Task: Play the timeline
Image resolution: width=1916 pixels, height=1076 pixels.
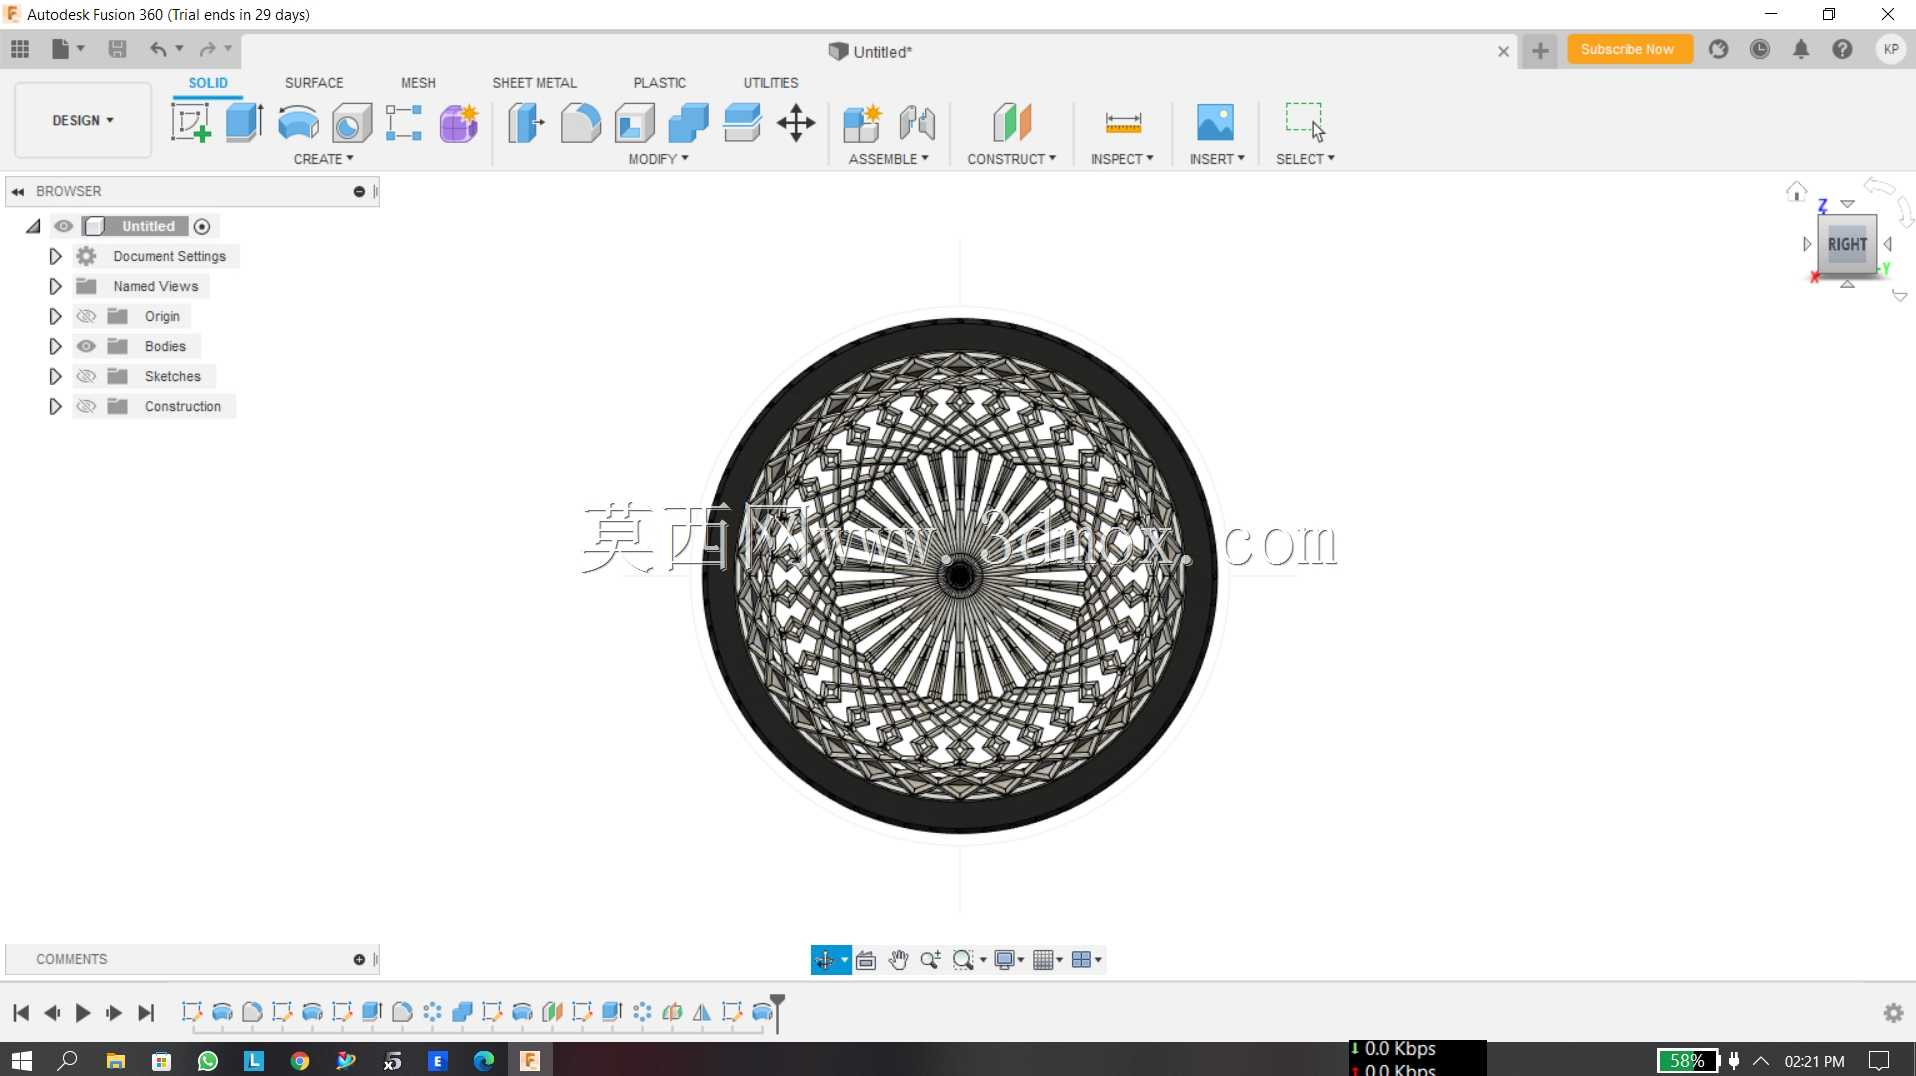Action: (x=83, y=1013)
